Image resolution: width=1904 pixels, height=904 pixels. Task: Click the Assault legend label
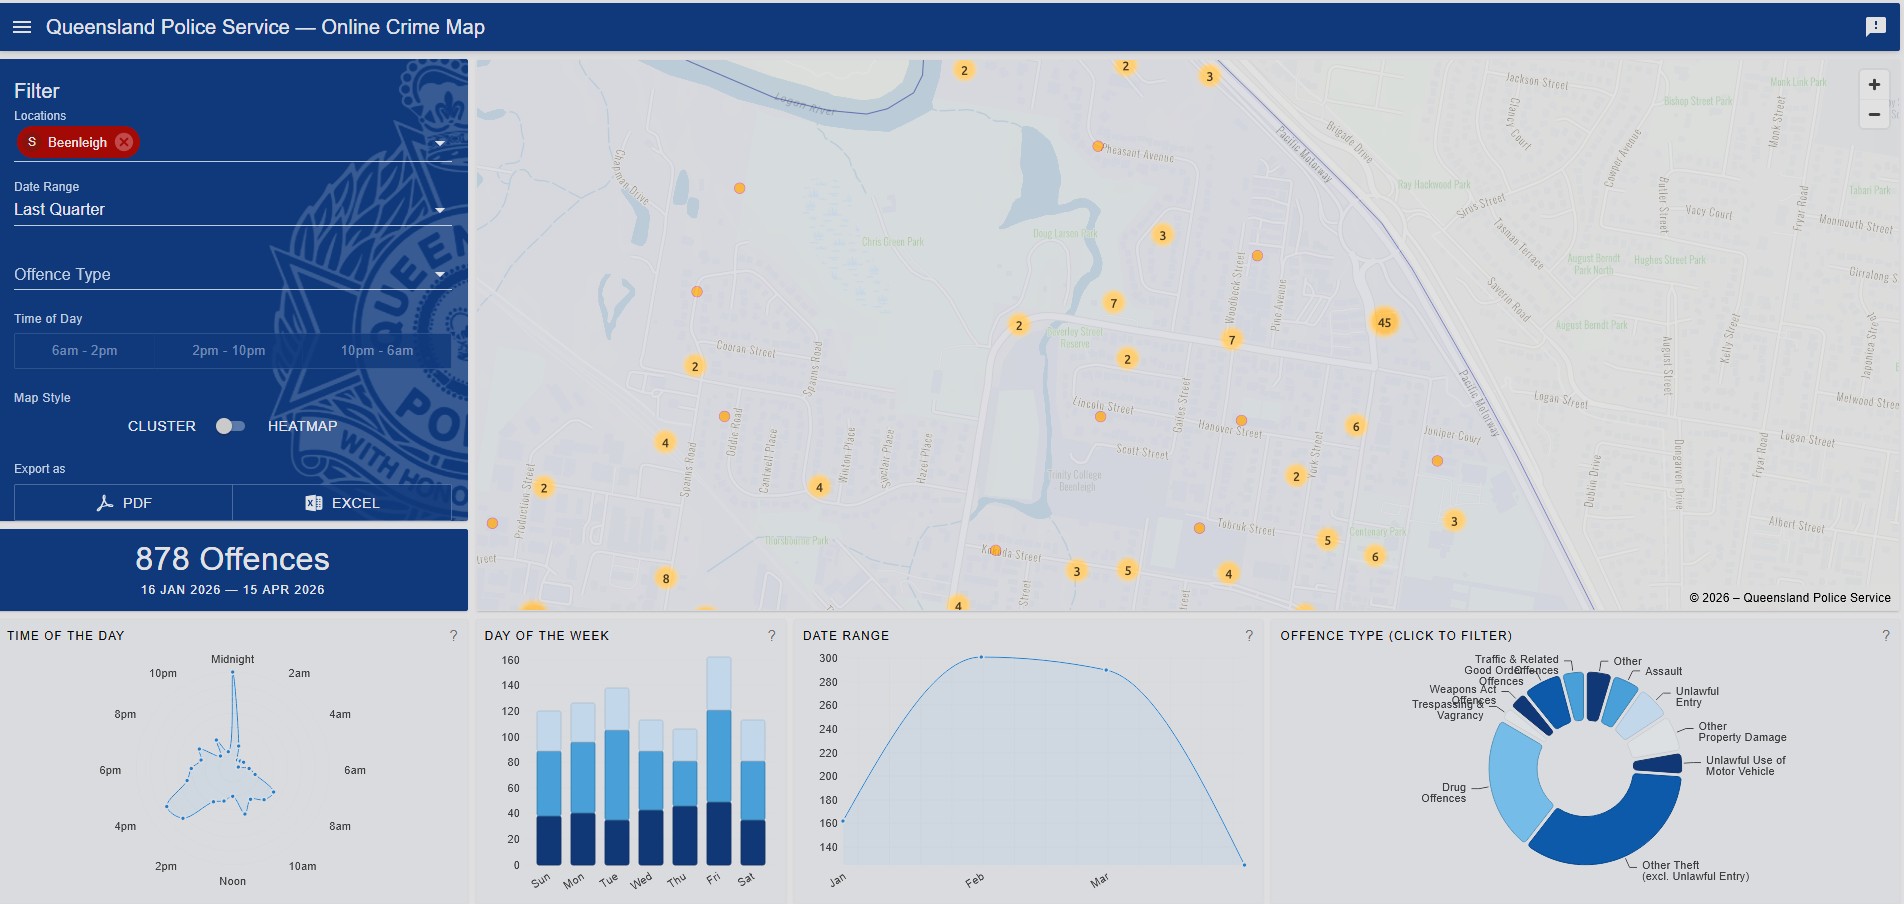click(x=1664, y=671)
